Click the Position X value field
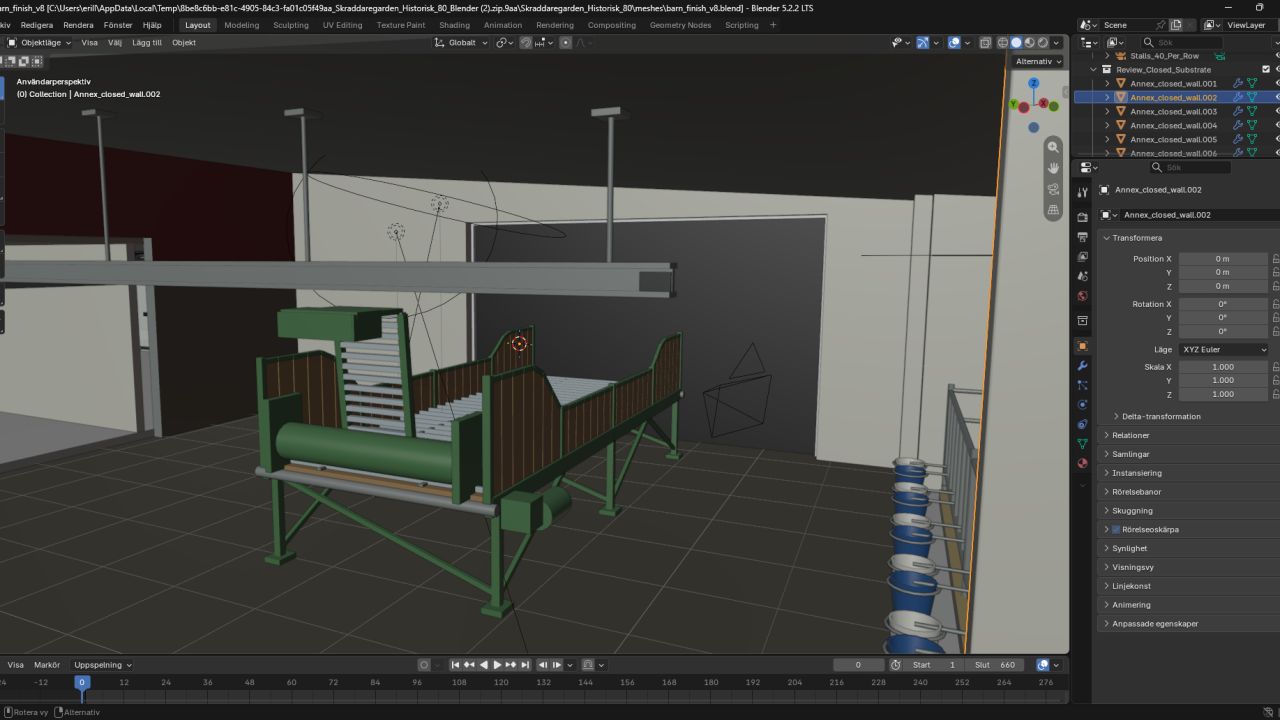1280x720 pixels. click(1224, 259)
